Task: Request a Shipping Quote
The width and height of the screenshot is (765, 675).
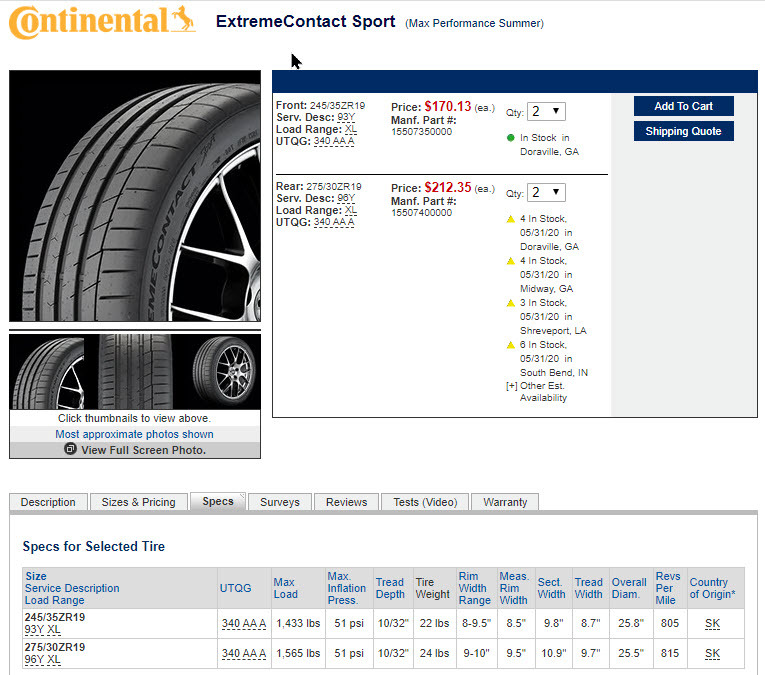Action: tap(683, 131)
